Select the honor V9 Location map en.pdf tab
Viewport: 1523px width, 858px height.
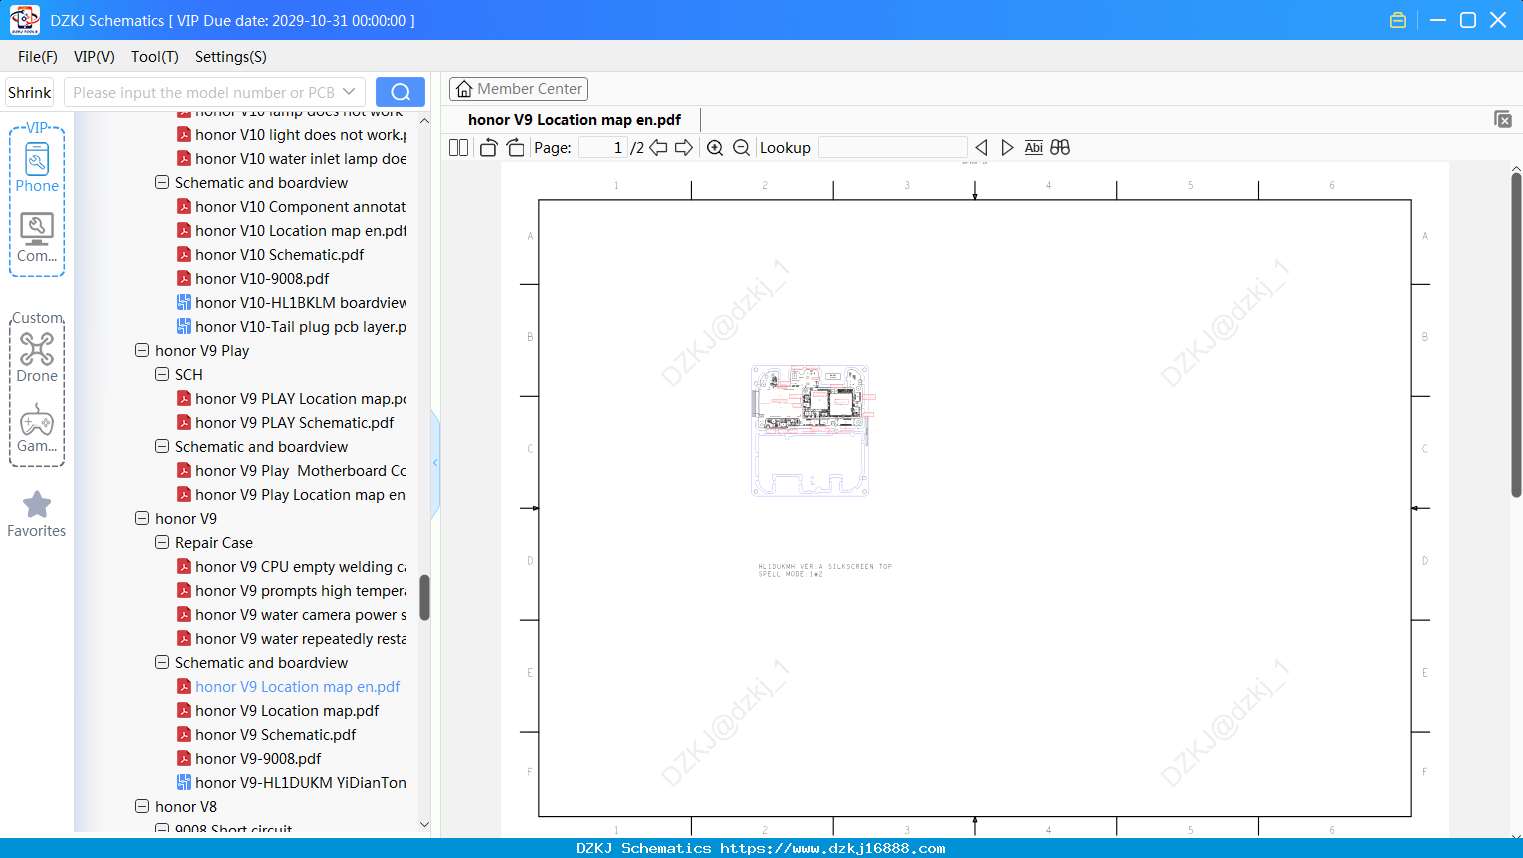pos(574,120)
